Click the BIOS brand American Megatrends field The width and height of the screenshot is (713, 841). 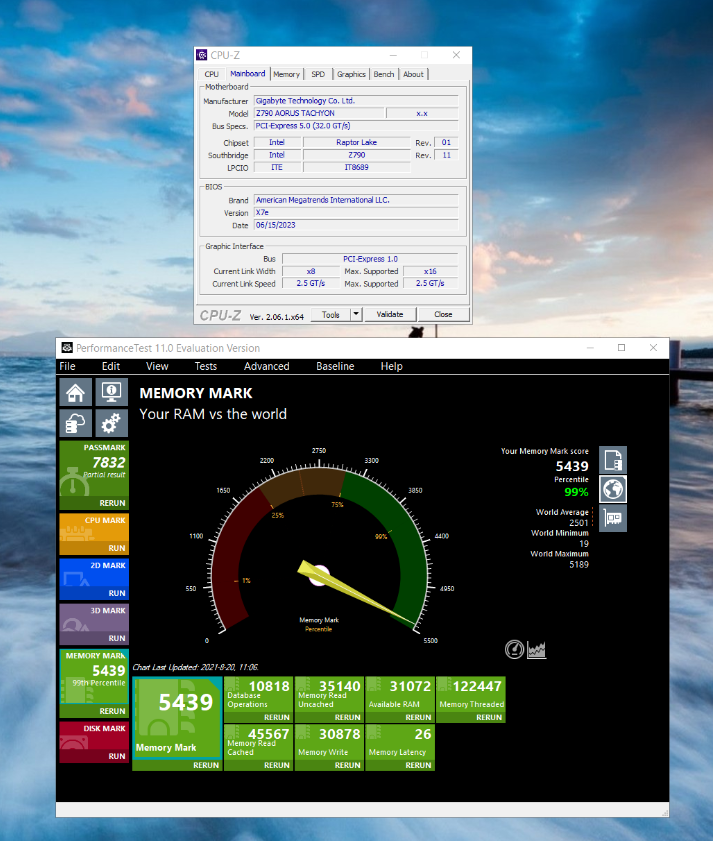(356, 200)
